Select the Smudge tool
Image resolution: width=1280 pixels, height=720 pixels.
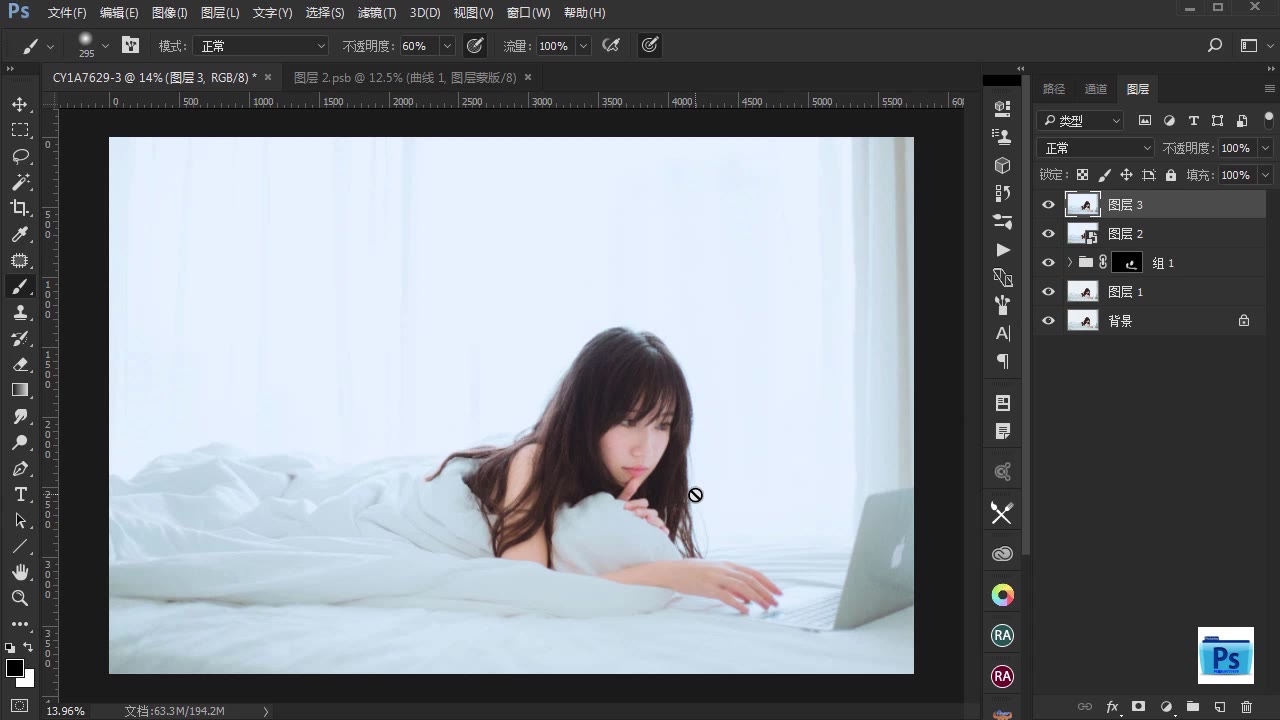[20, 416]
